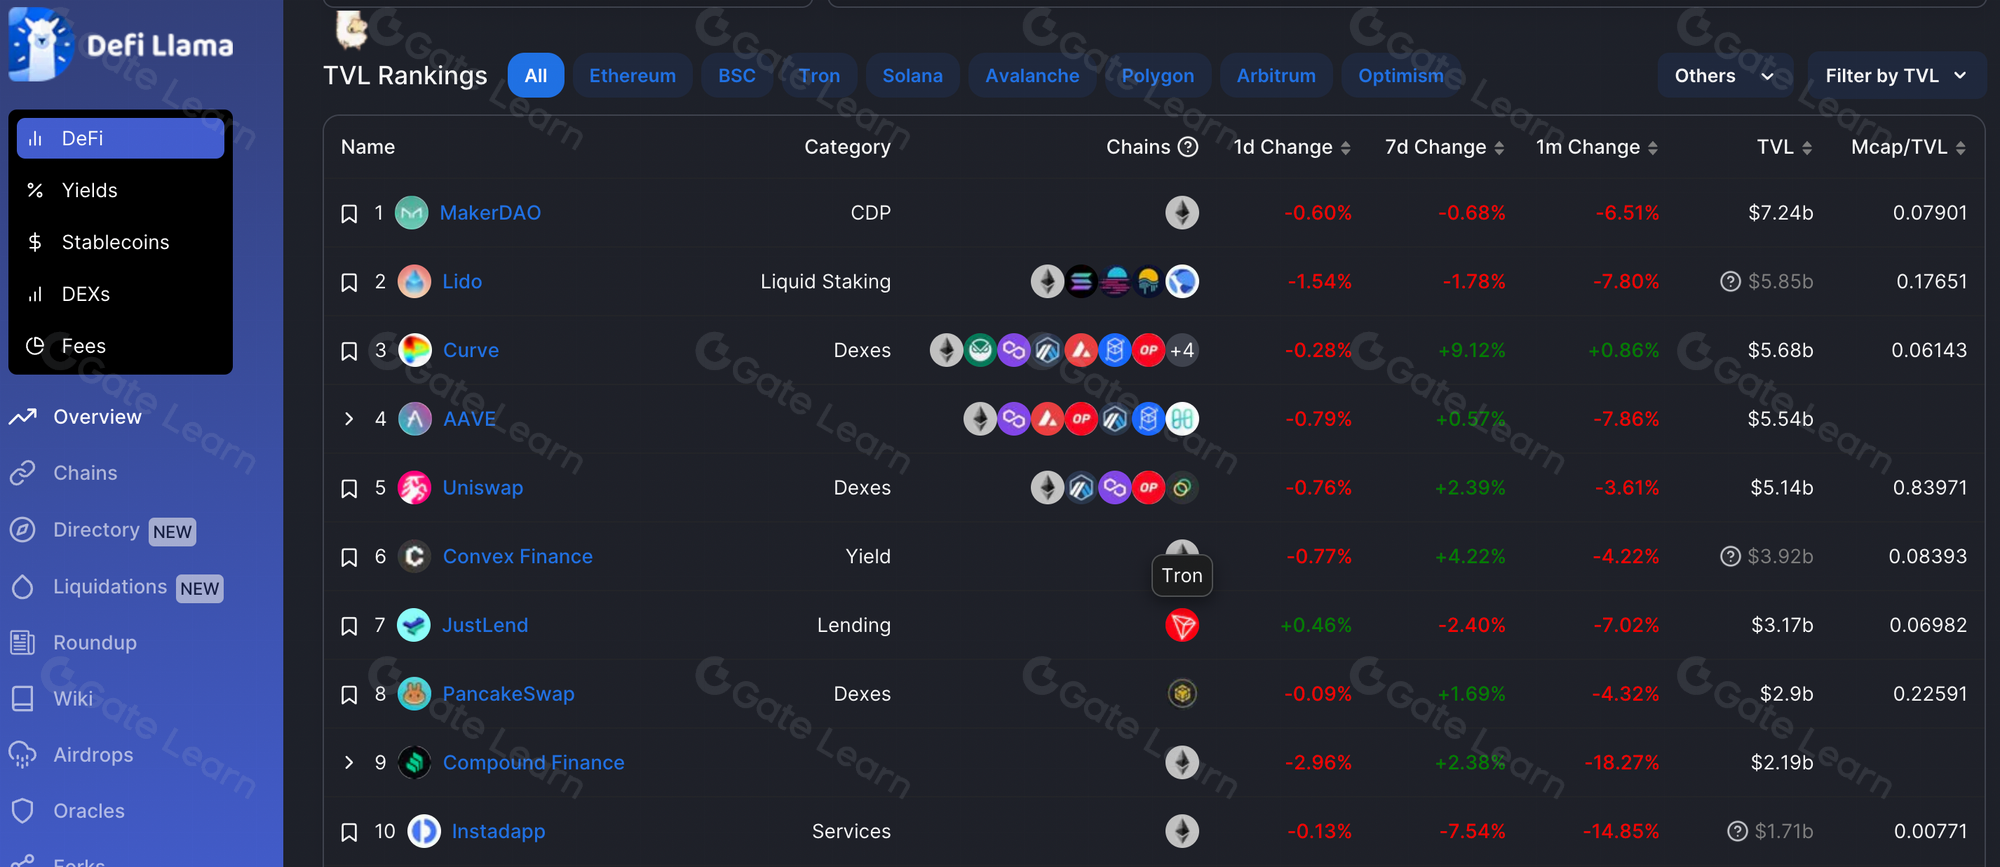The width and height of the screenshot is (2000, 867).
Task: Select the Ethereum chain tab
Action: (x=632, y=76)
